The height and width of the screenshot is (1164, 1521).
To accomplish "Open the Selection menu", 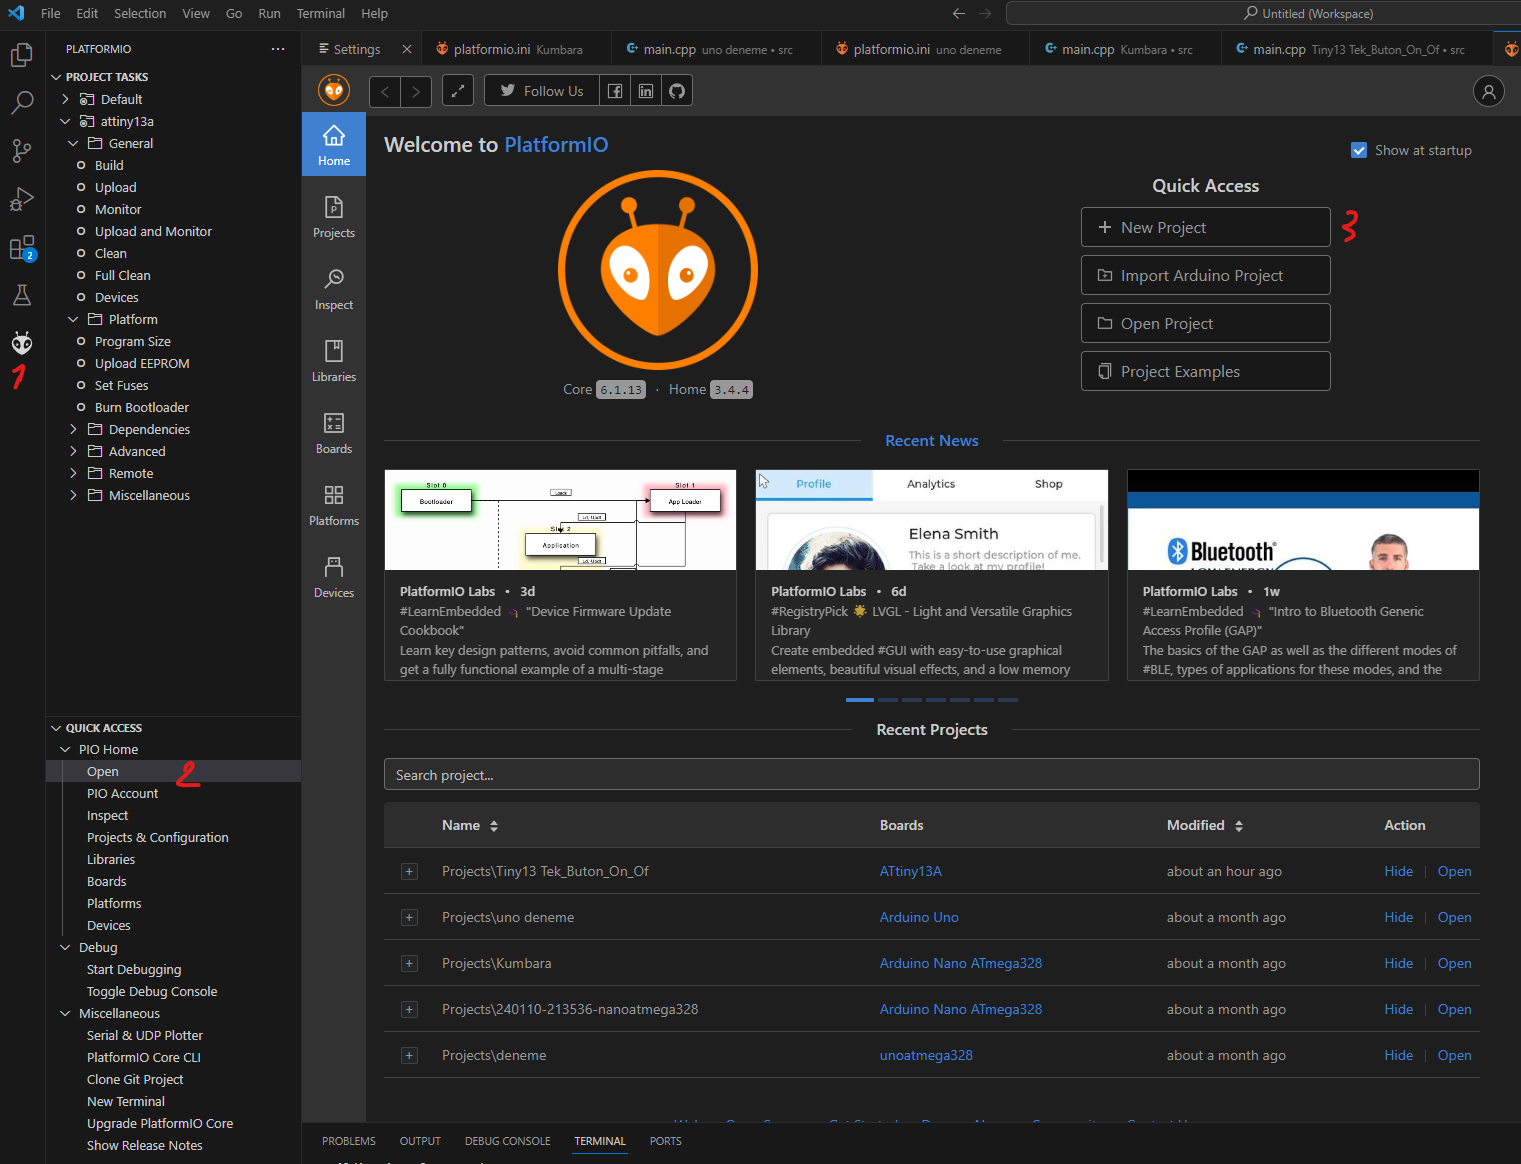I will (x=140, y=13).
